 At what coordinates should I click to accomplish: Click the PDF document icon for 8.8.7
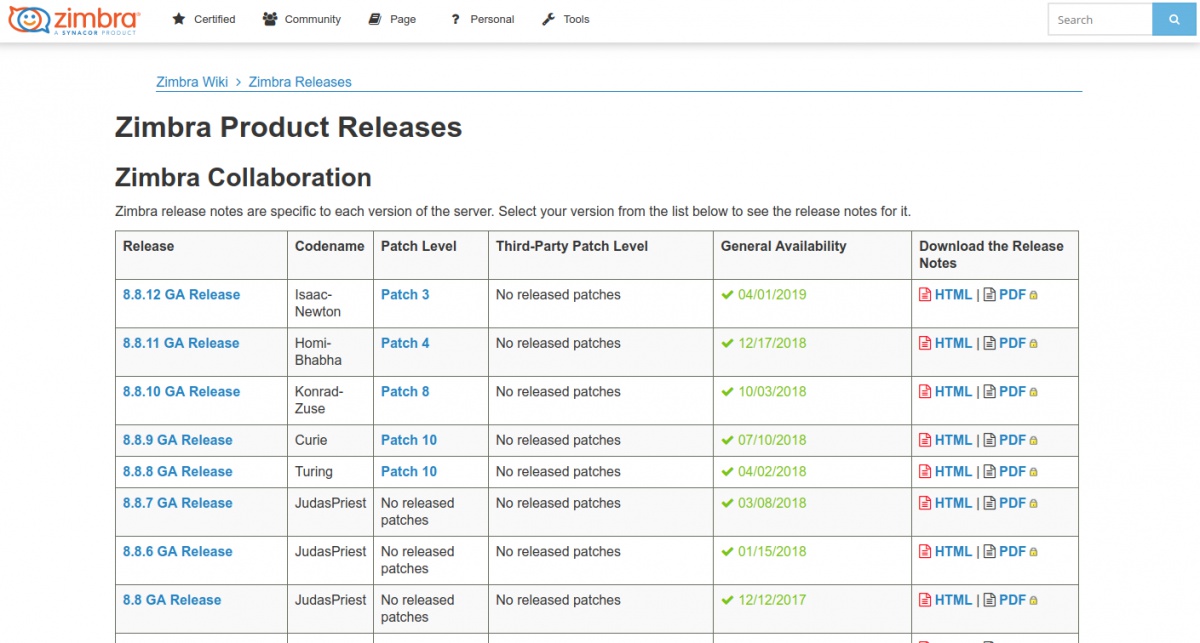point(990,503)
